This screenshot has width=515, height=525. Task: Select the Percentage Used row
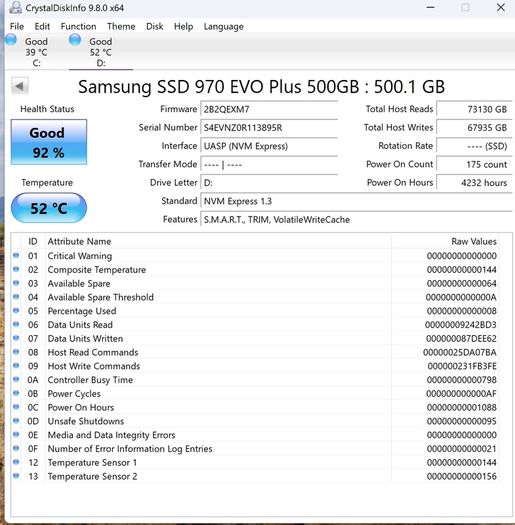click(255, 311)
